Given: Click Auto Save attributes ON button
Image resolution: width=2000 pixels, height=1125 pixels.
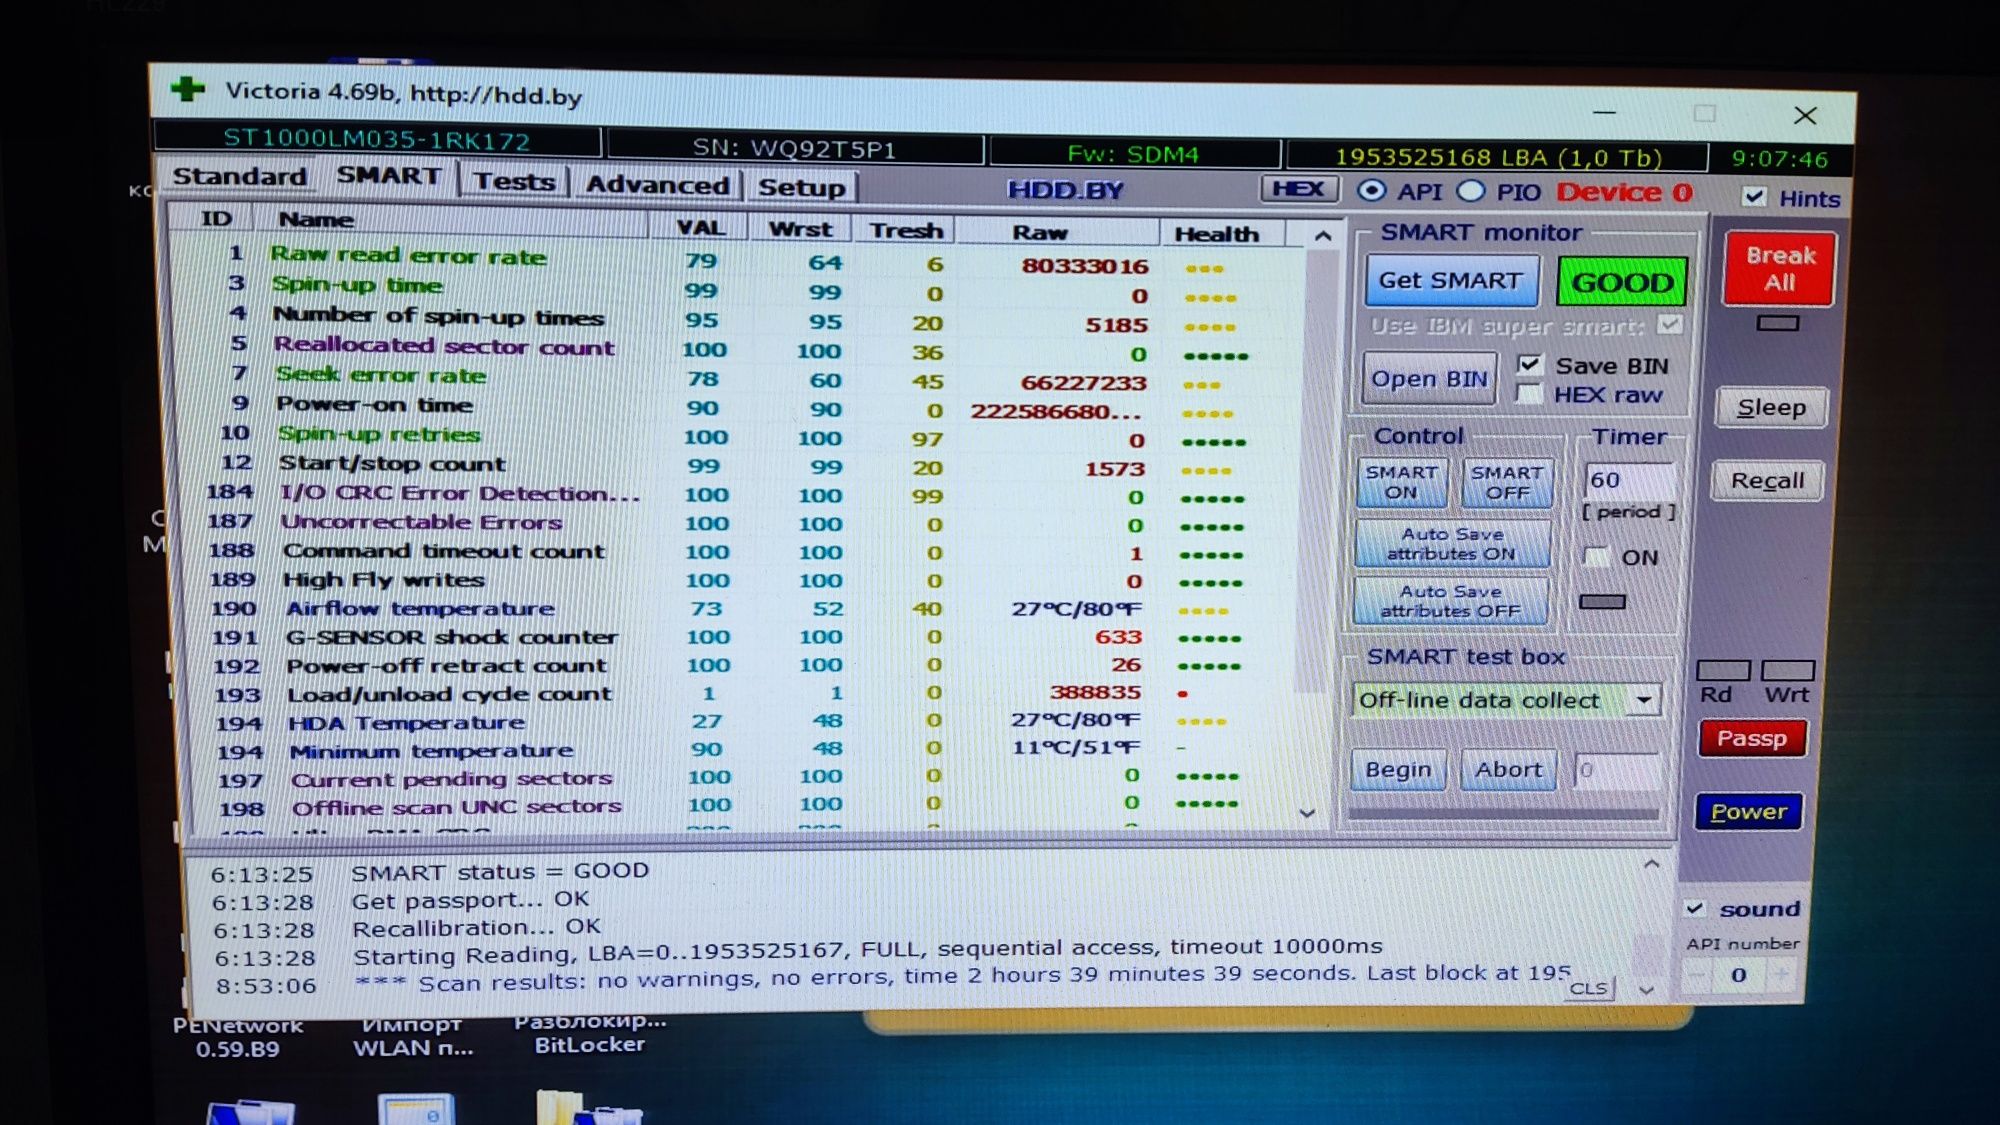Looking at the screenshot, I should click(x=1451, y=544).
